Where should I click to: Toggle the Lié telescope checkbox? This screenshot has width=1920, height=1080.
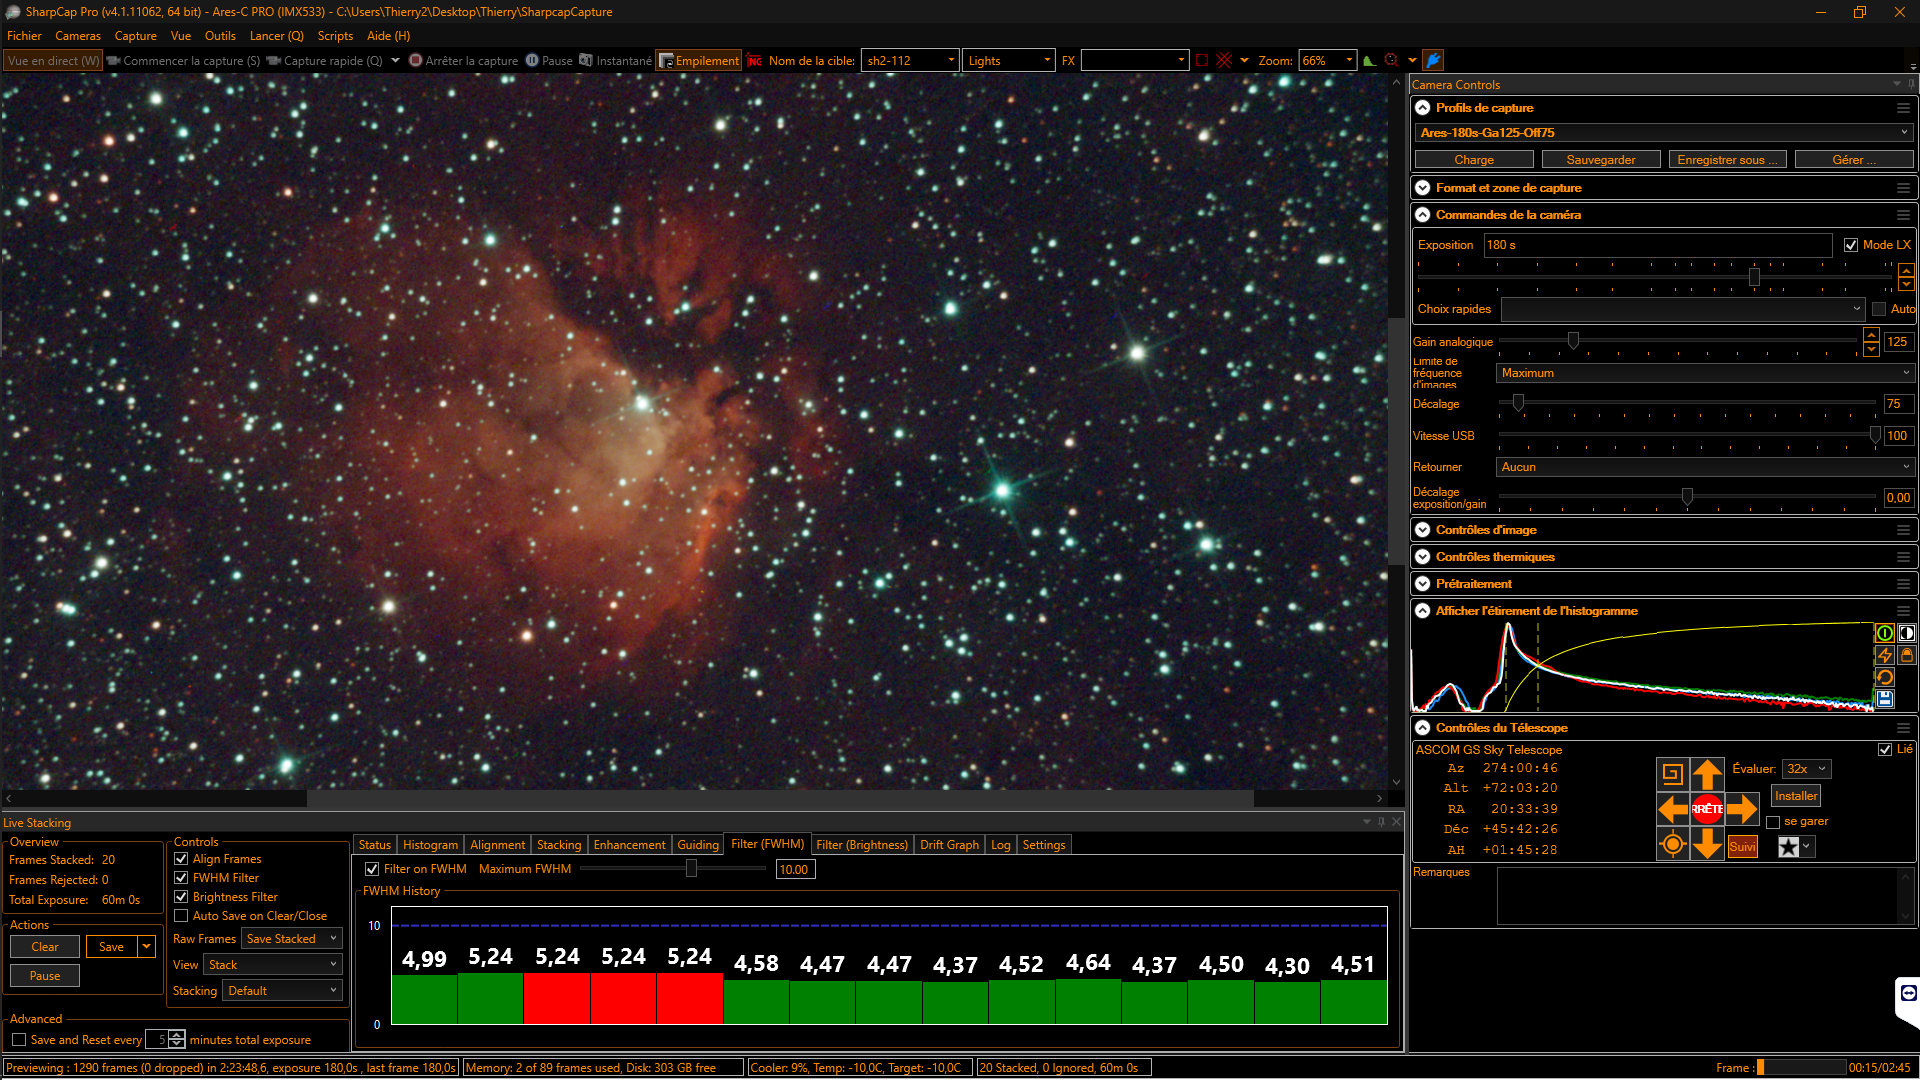pyautogui.click(x=1885, y=749)
